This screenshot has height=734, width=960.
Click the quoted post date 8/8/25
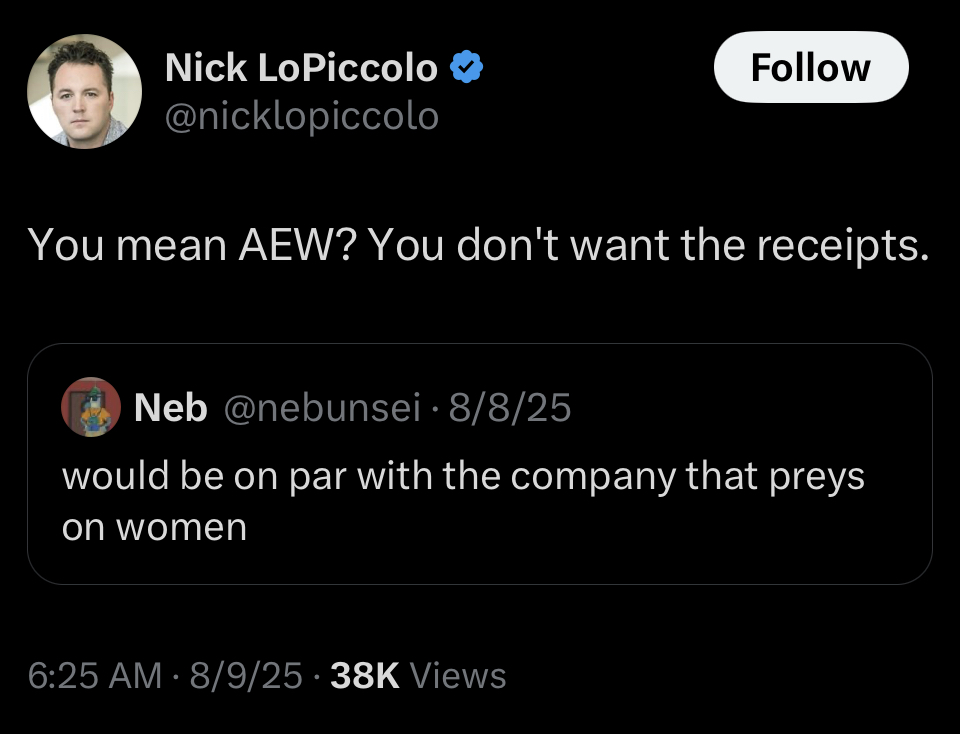tap(510, 407)
